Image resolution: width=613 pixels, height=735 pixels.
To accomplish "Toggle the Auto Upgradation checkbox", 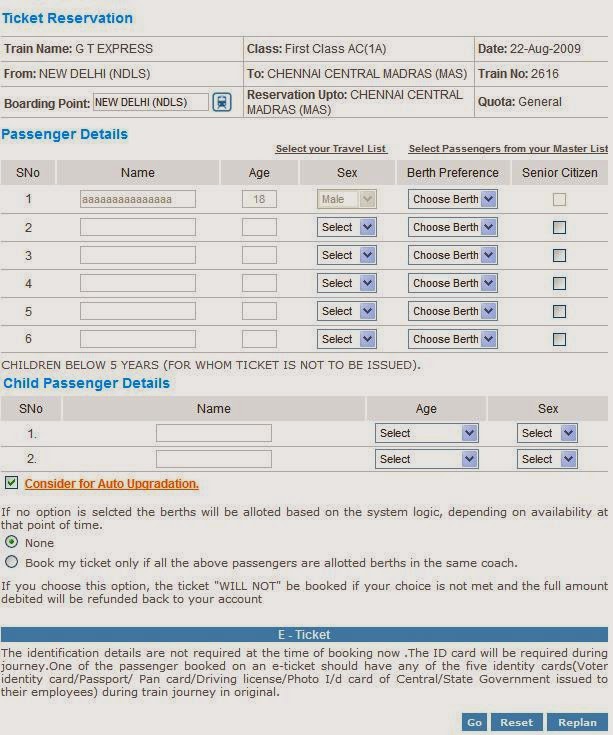I will coord(11,483).
